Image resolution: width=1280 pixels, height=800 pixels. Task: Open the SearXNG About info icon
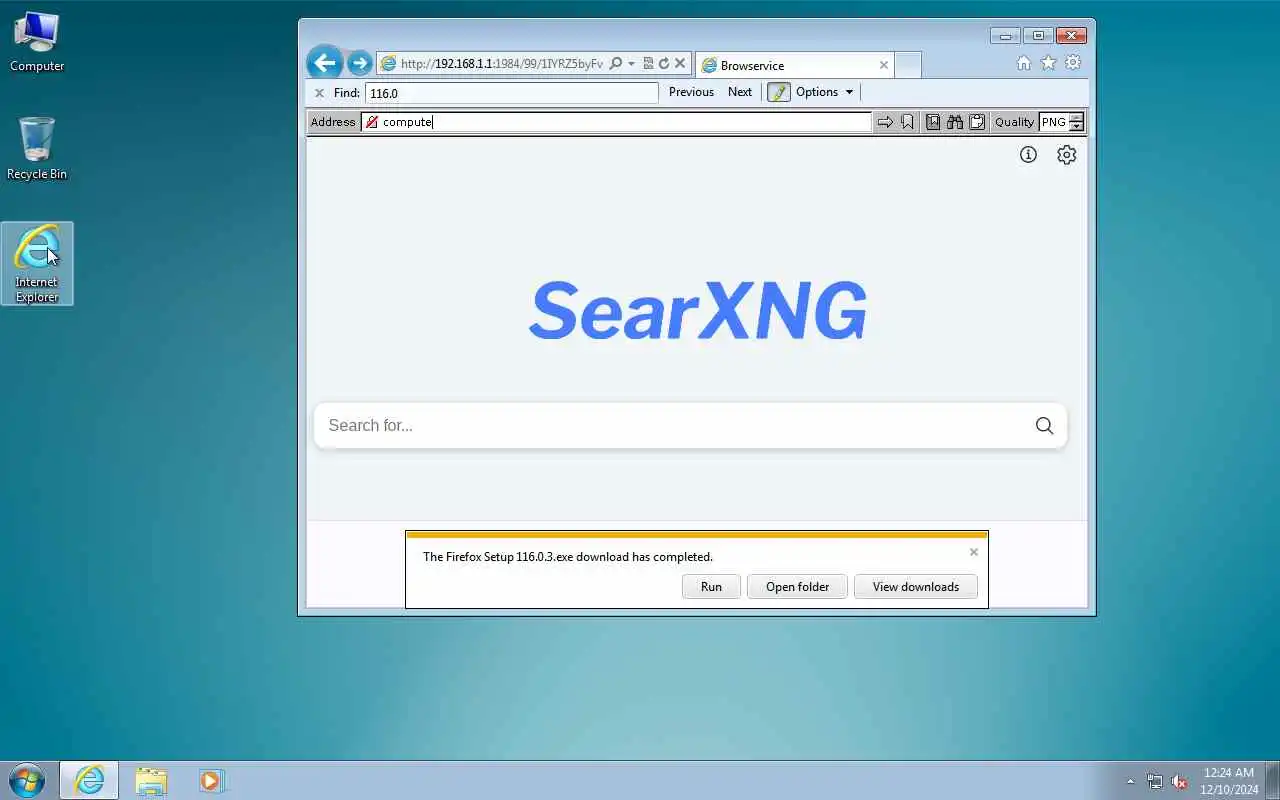tap(1028, 155)
